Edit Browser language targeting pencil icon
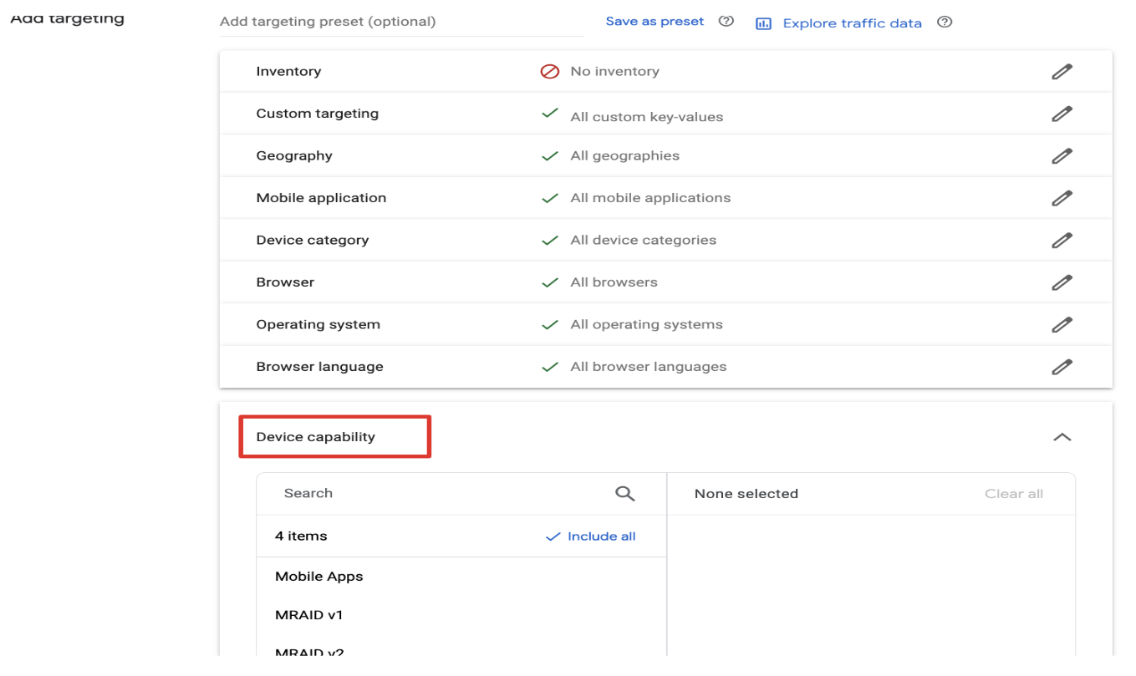The image size is (1136, 676). 1062,366
